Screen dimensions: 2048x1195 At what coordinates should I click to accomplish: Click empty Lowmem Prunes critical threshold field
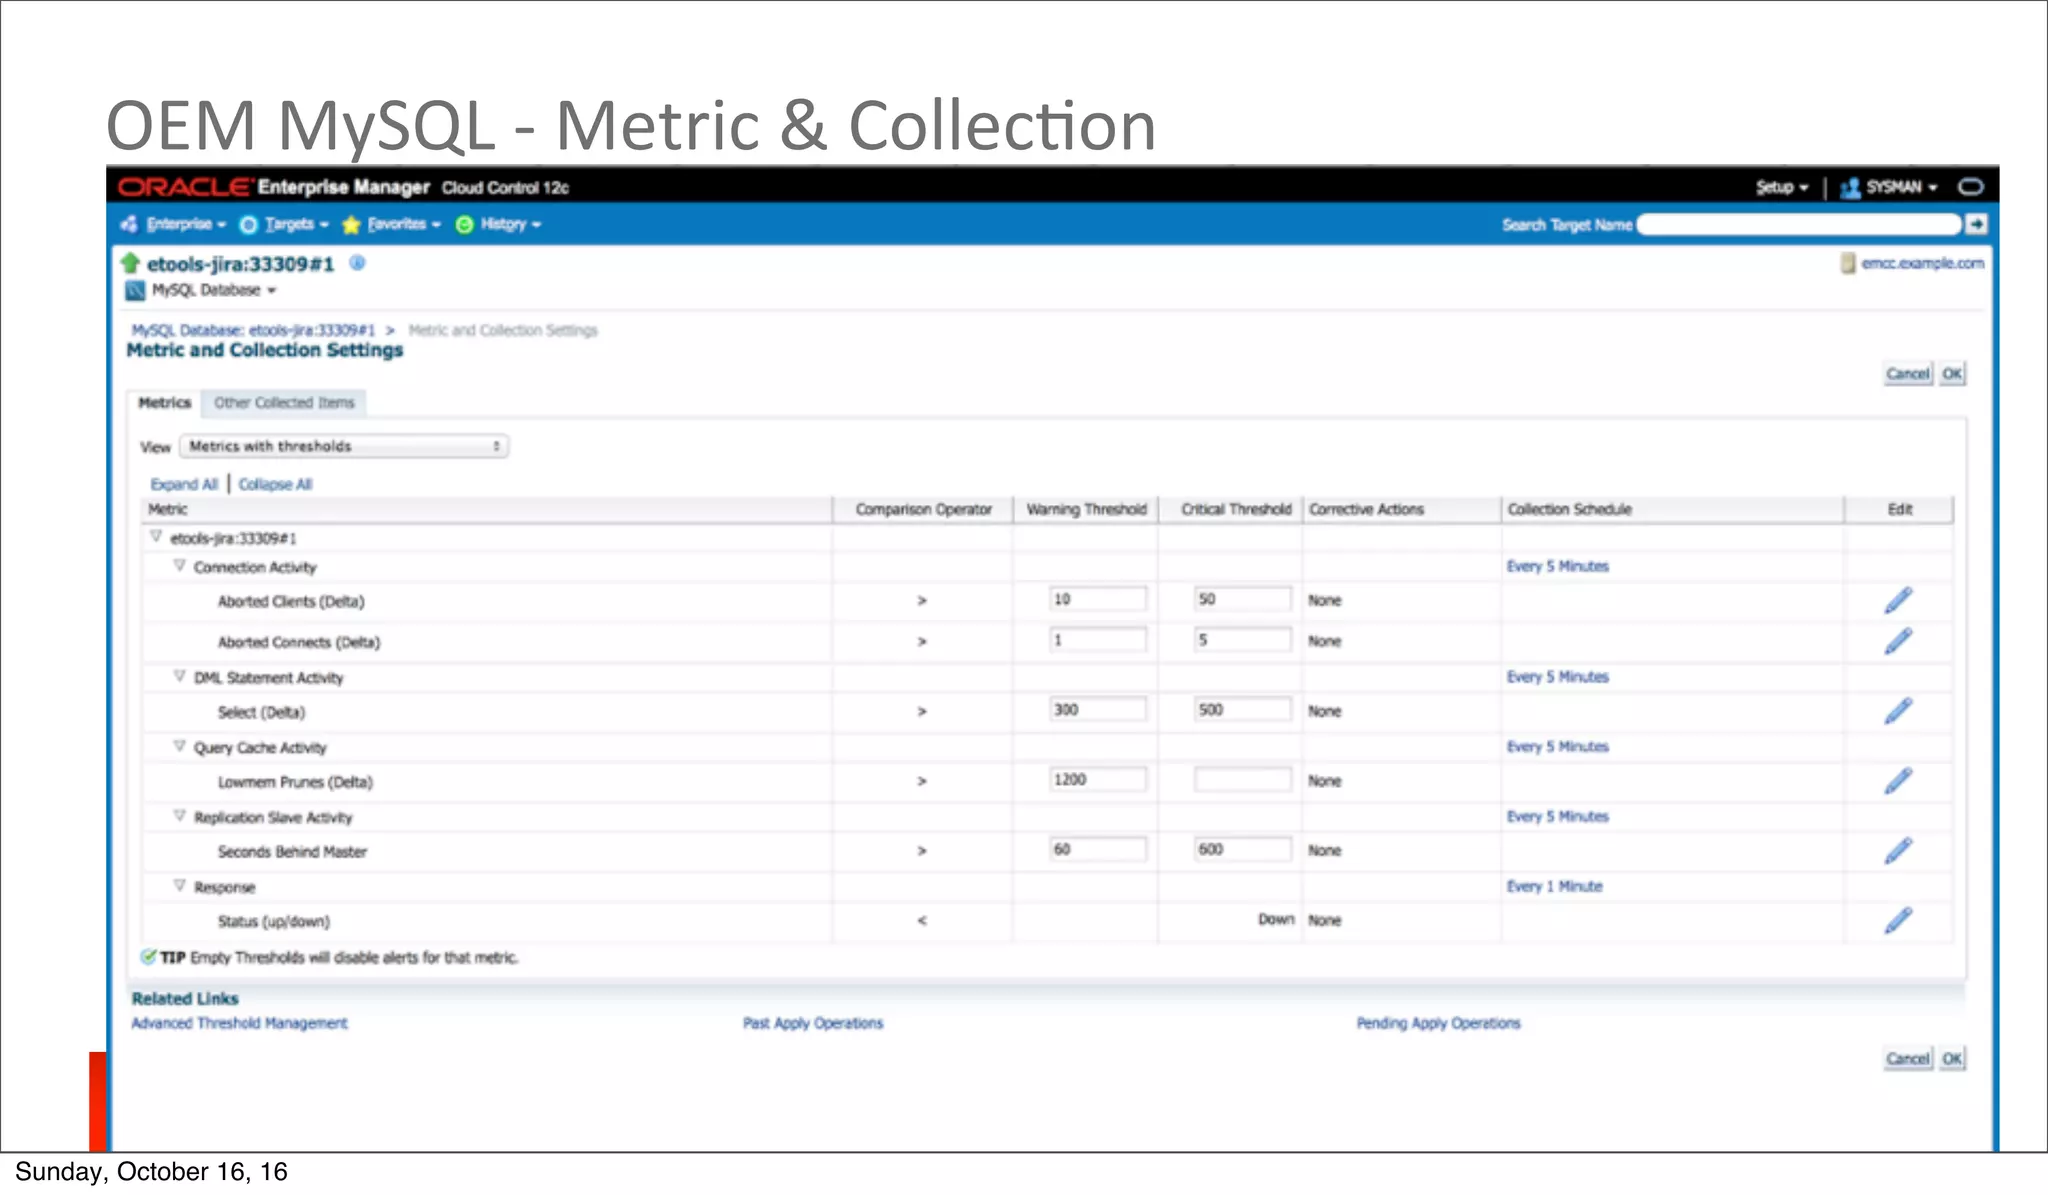click(1242, 780)
